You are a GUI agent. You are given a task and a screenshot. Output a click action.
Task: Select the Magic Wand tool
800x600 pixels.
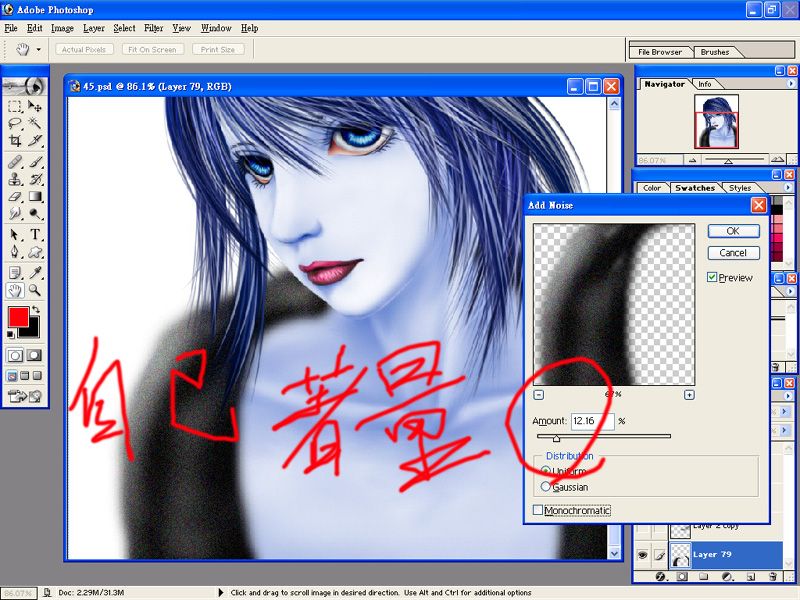(x=35, y=123)
